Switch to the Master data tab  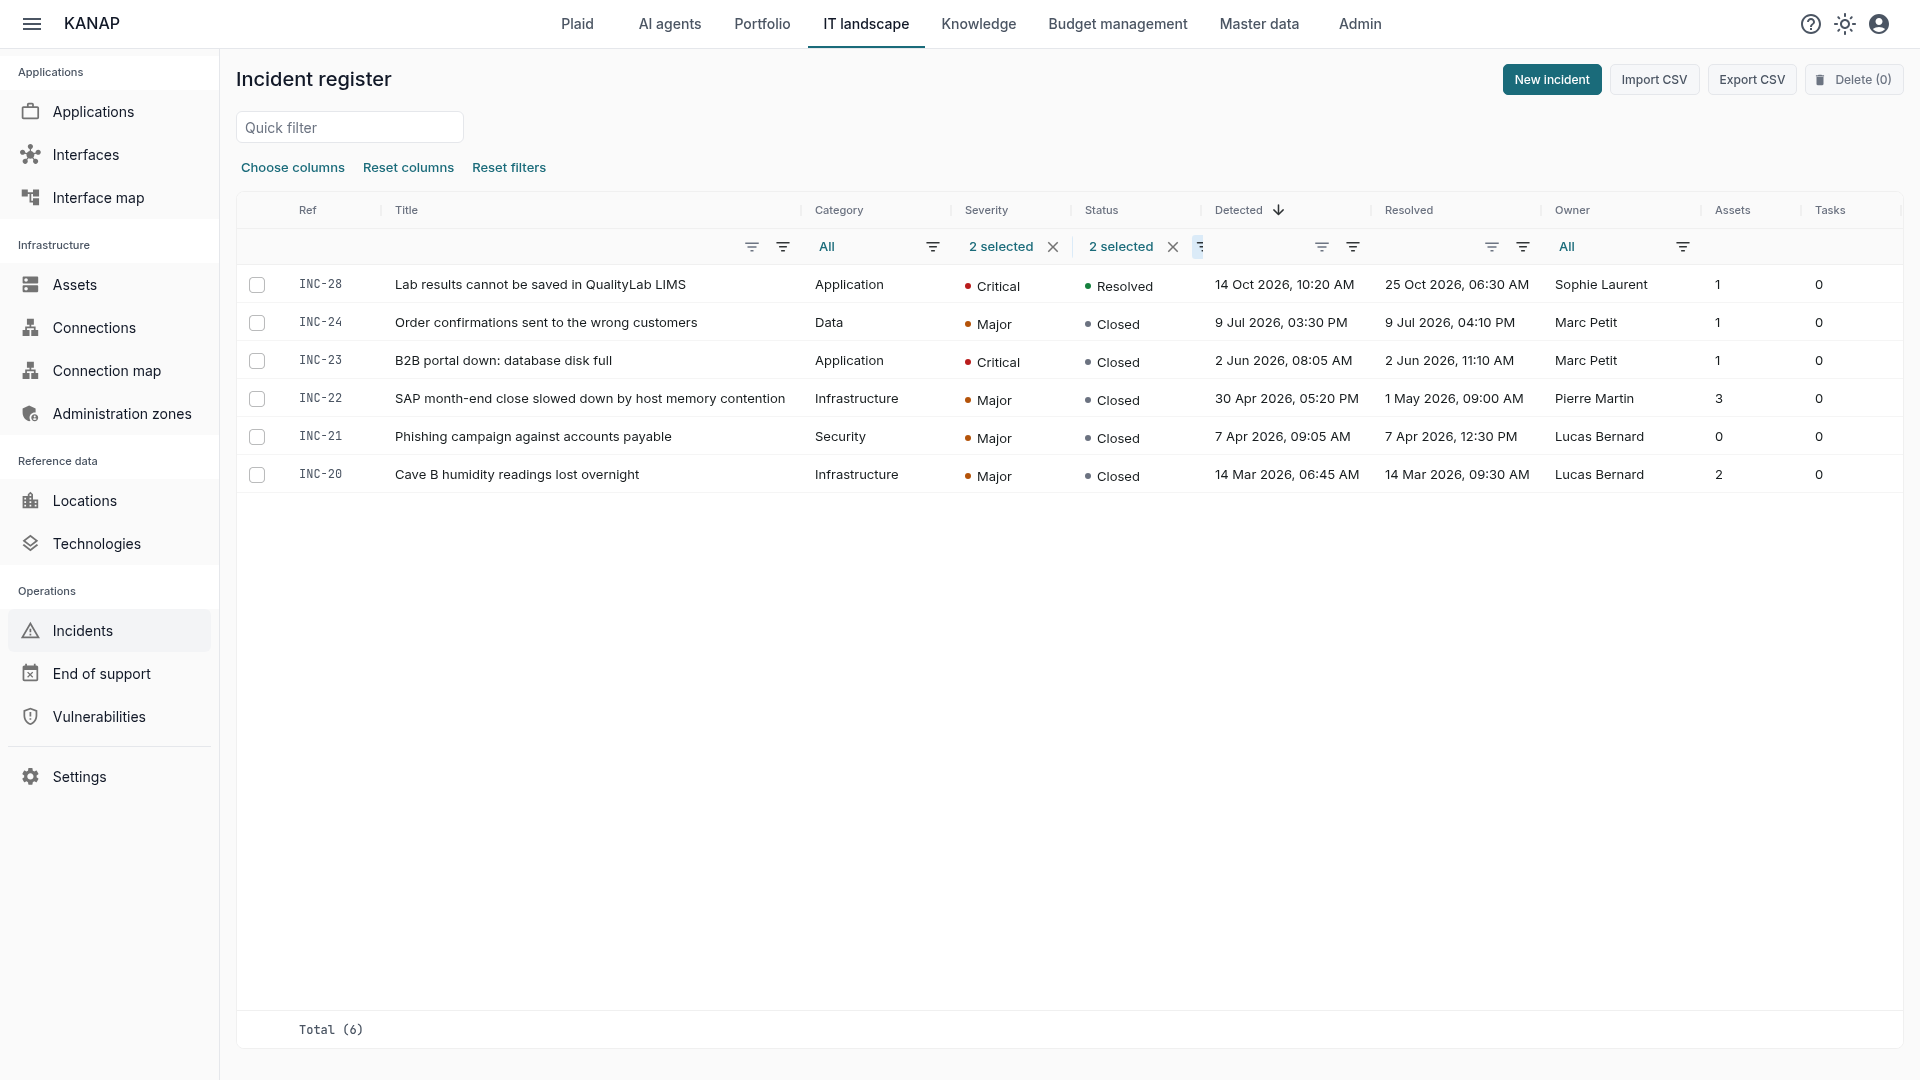pyautogui.click(x=1259, y=24)
